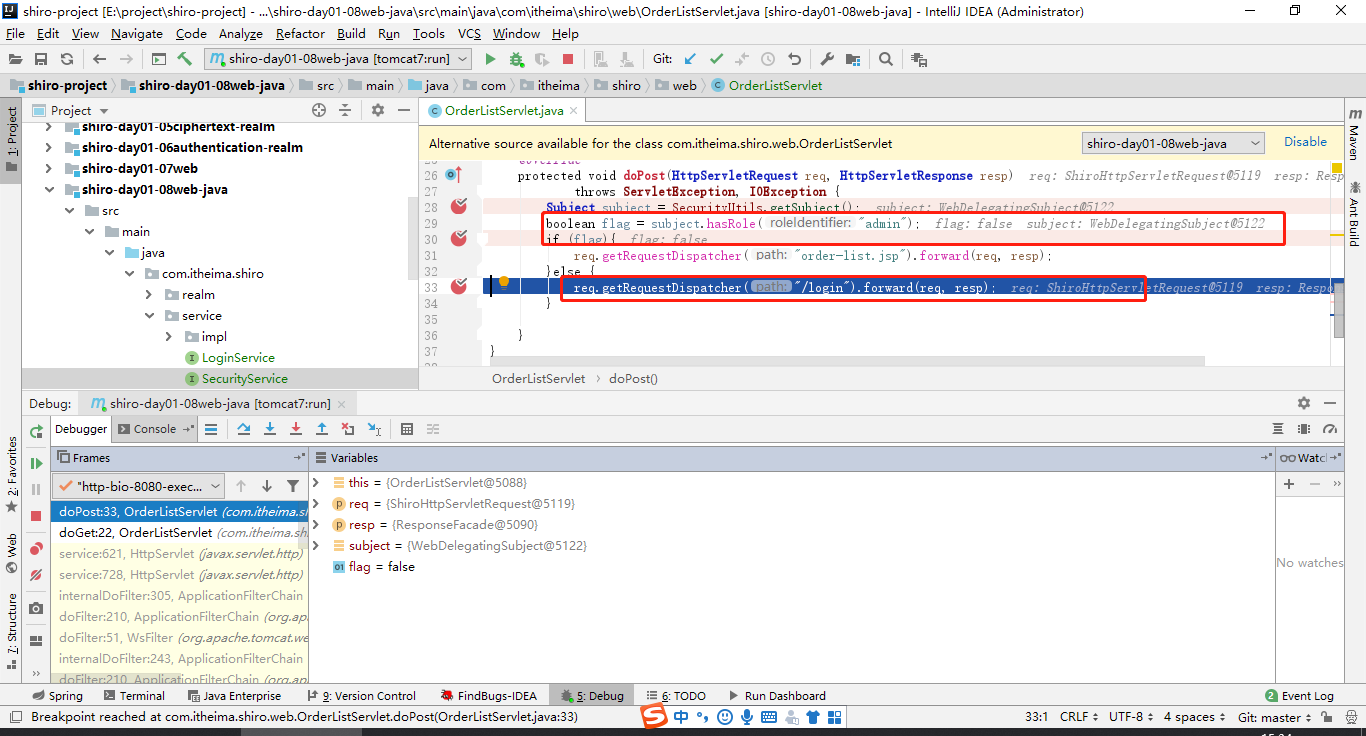Open the Event Log button

(x=1300, y=696)
